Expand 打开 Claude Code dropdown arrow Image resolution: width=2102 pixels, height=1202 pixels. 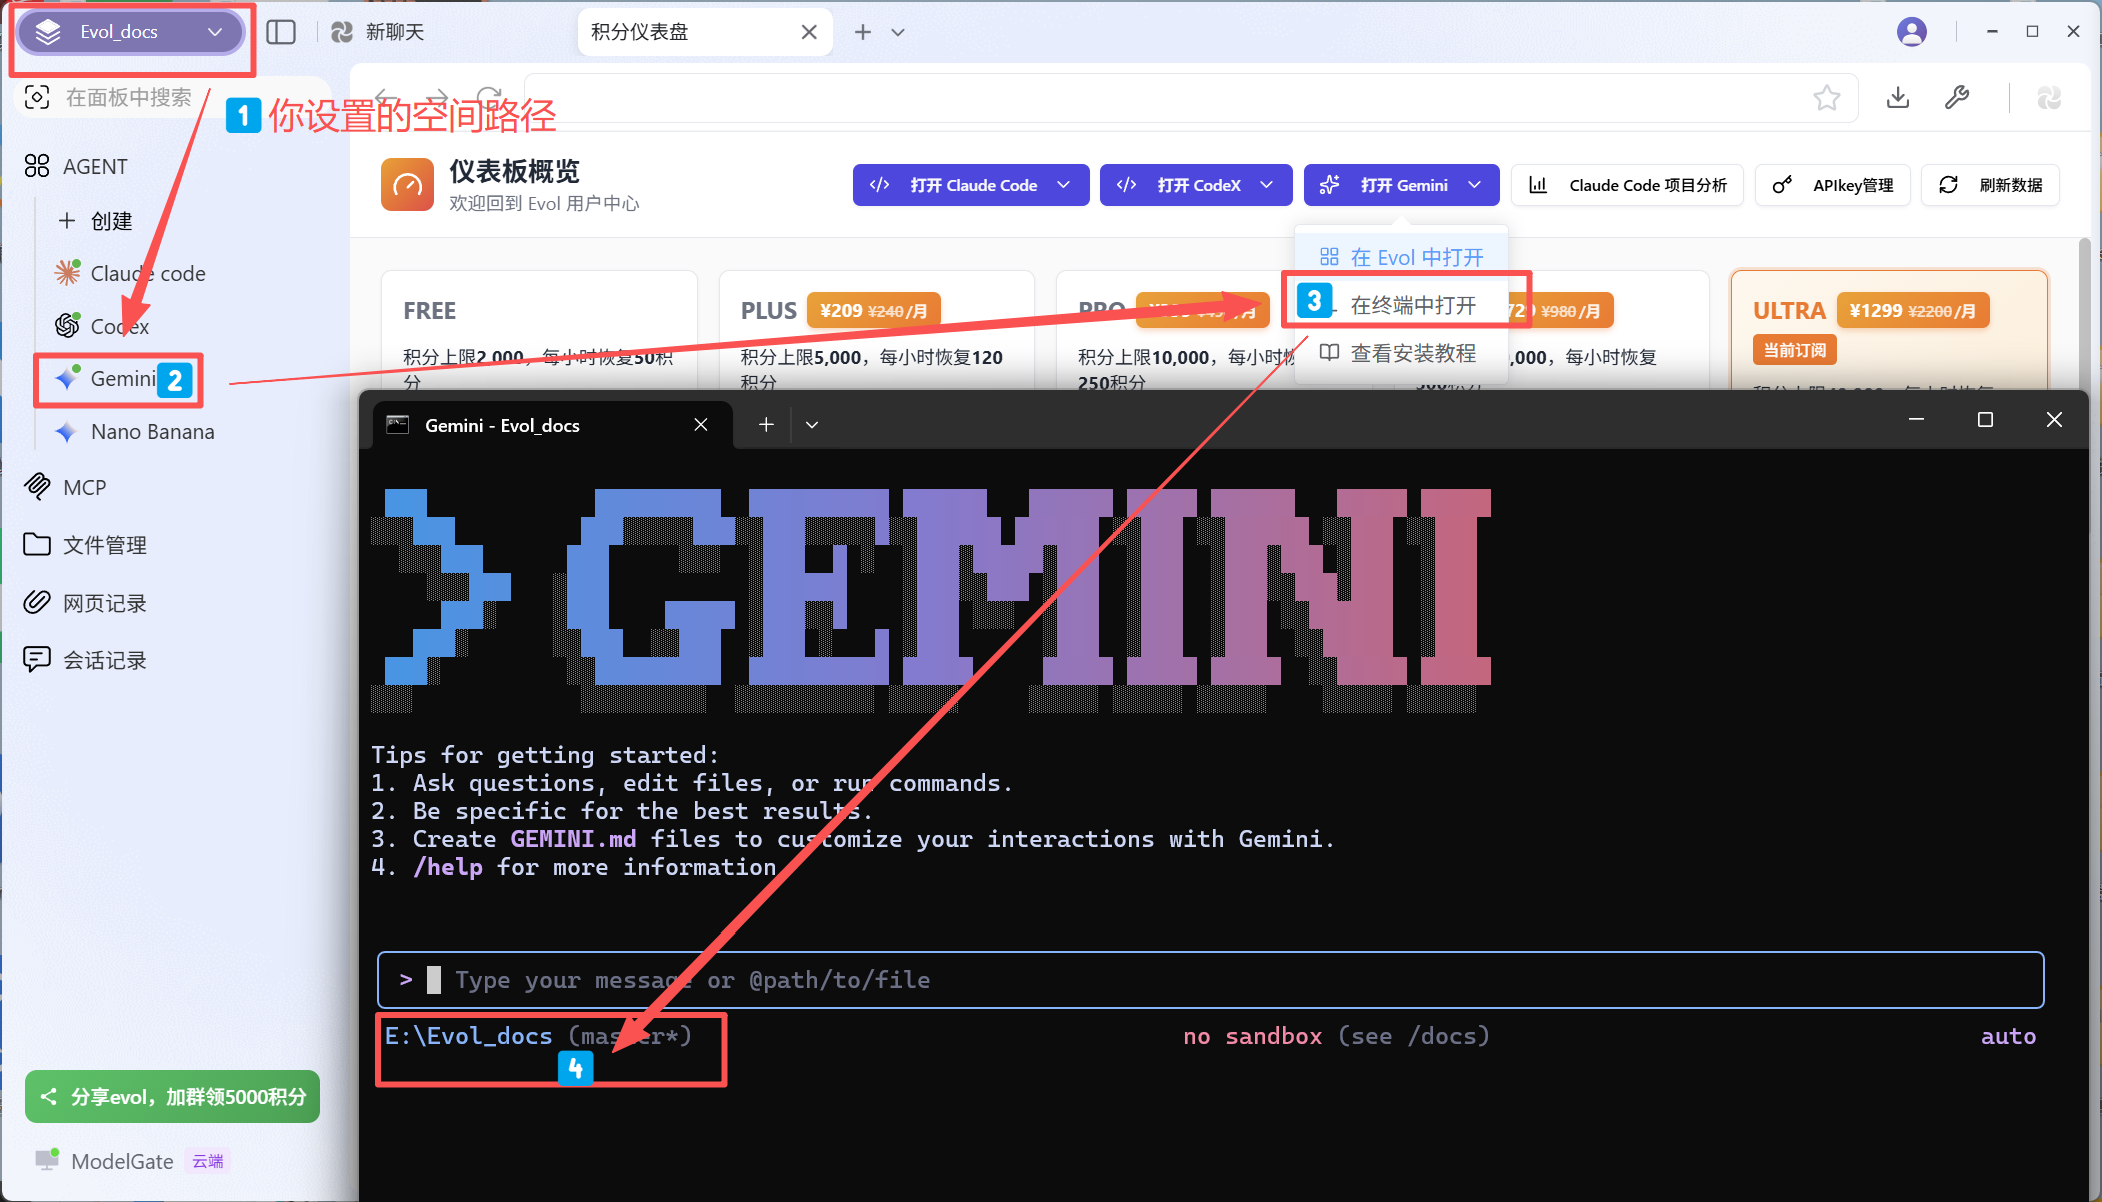click(1064, 185)
